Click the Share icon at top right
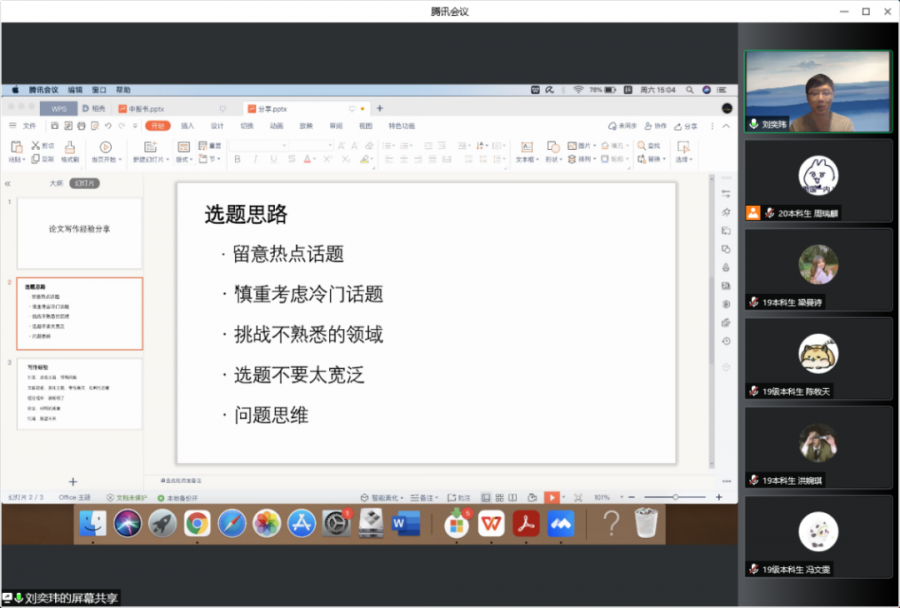900x608 pixels. coord(686,126)
